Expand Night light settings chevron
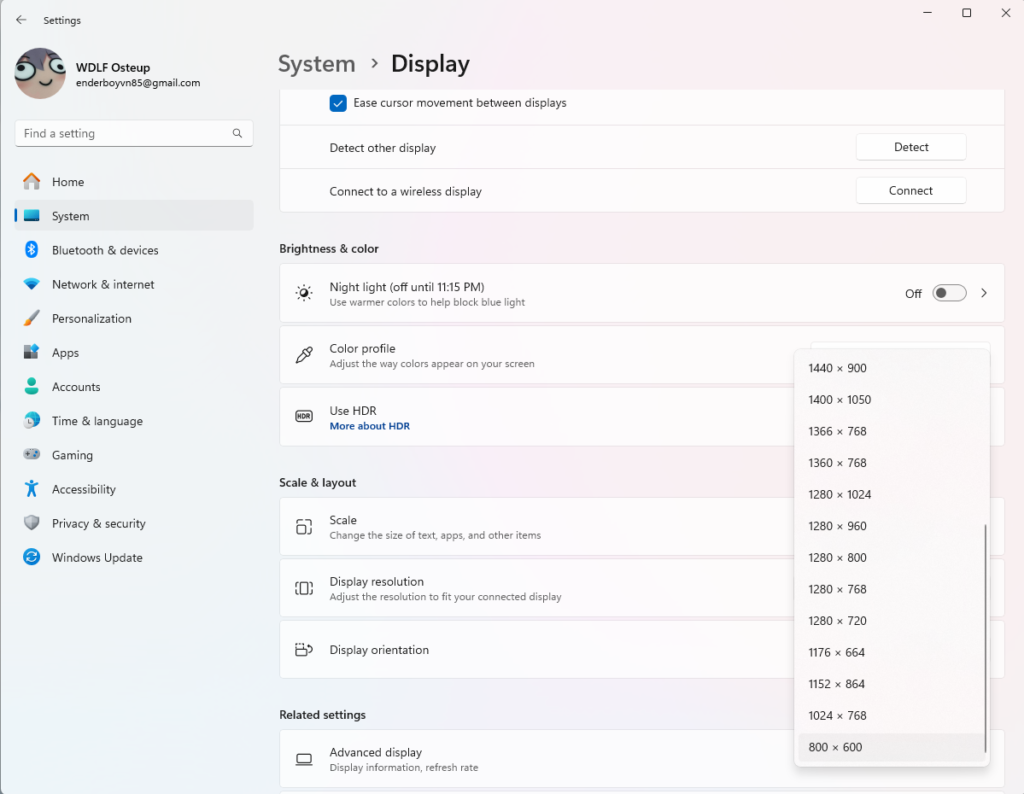 [x=984, y=293]
